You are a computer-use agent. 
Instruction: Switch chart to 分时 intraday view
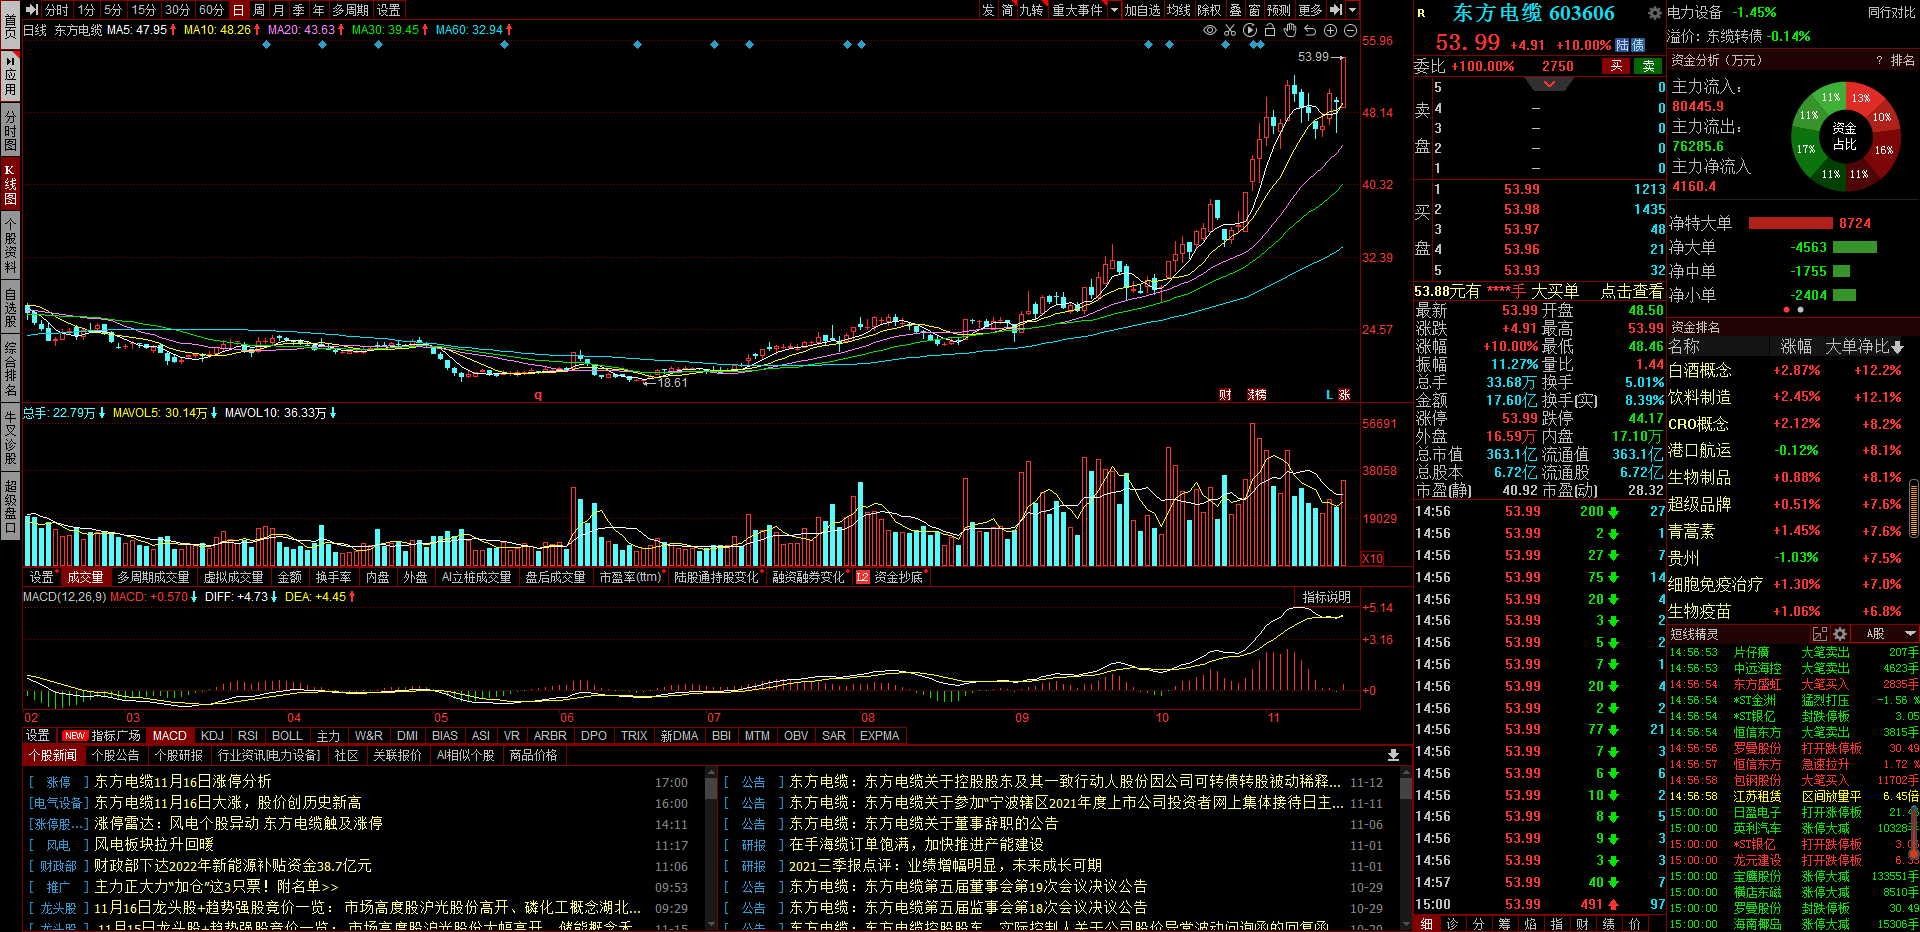coord(57,10)
